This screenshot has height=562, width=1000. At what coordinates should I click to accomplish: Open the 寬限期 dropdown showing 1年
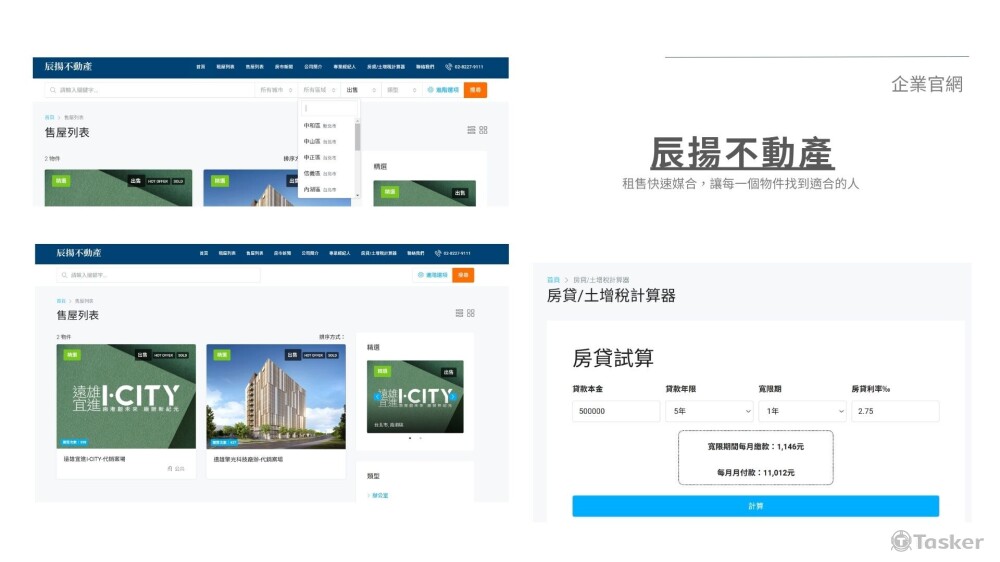pyautogui.click(x=801, y=411)
